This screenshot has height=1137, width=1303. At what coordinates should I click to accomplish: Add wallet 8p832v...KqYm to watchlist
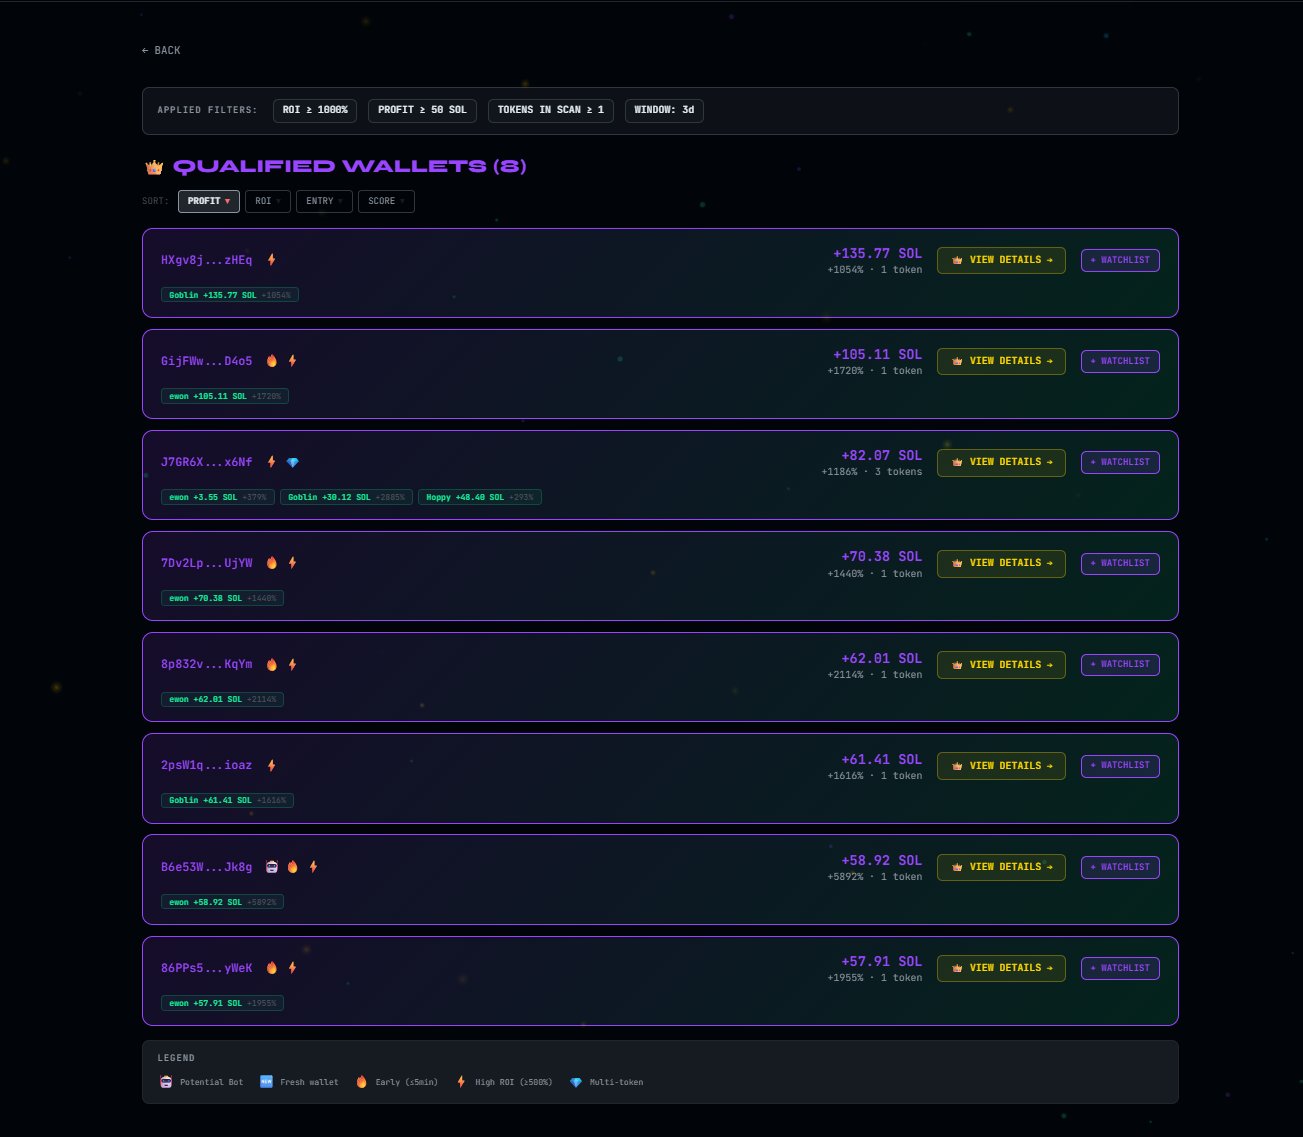click(x=1120, y=664)
